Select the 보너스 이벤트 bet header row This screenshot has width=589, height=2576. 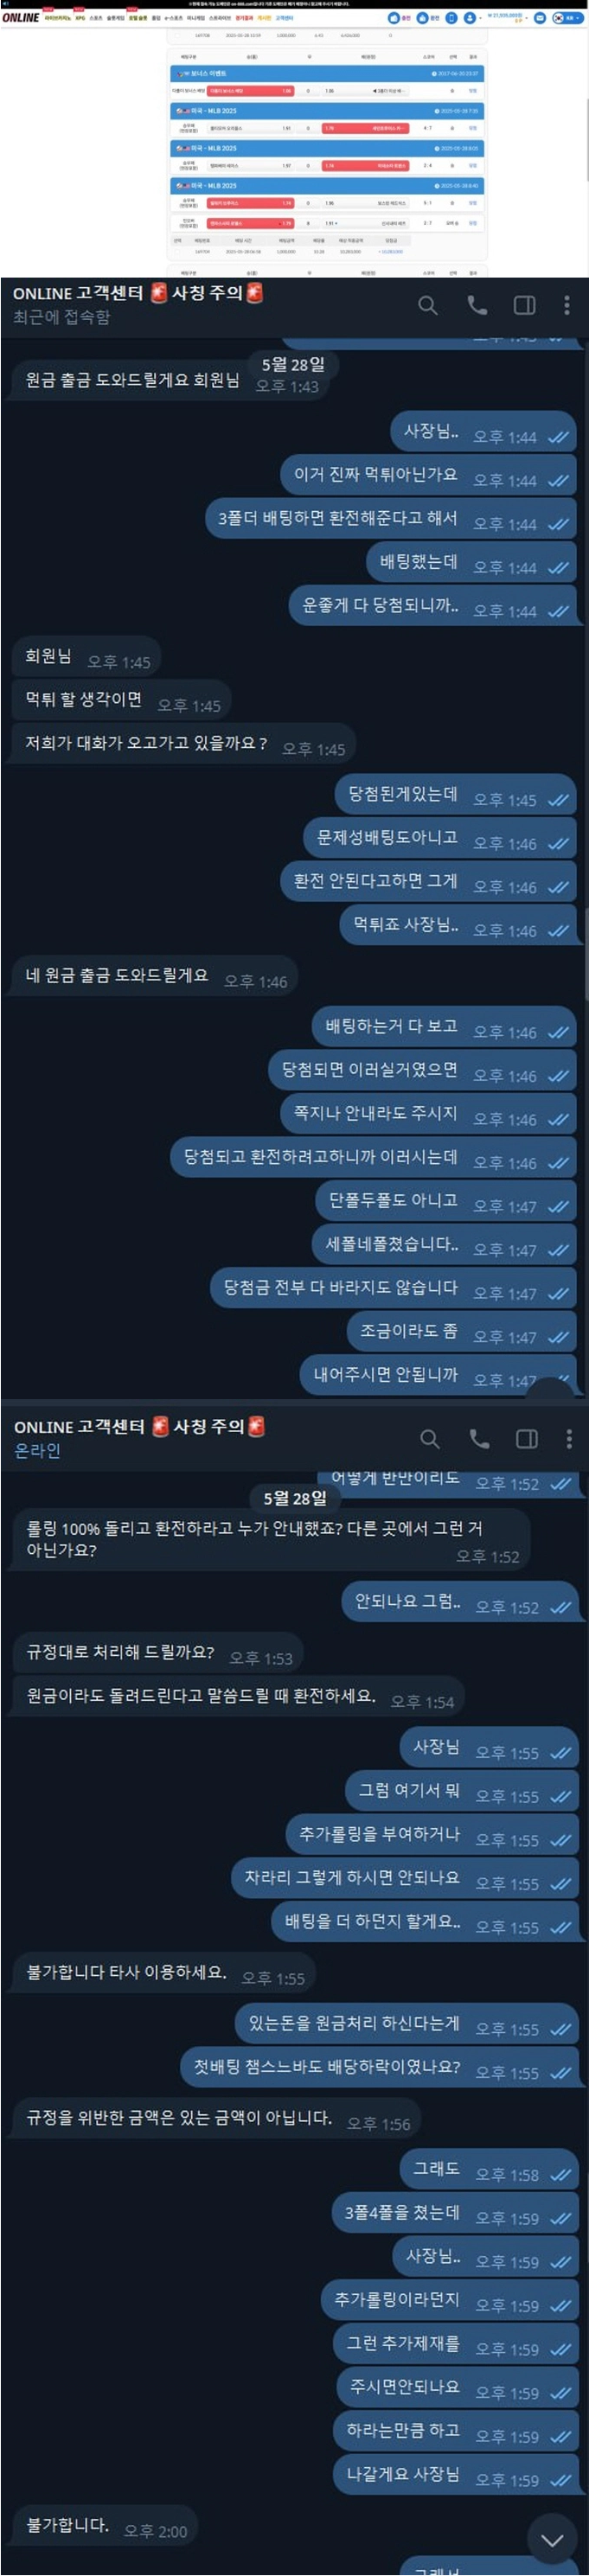coord(327,73)
